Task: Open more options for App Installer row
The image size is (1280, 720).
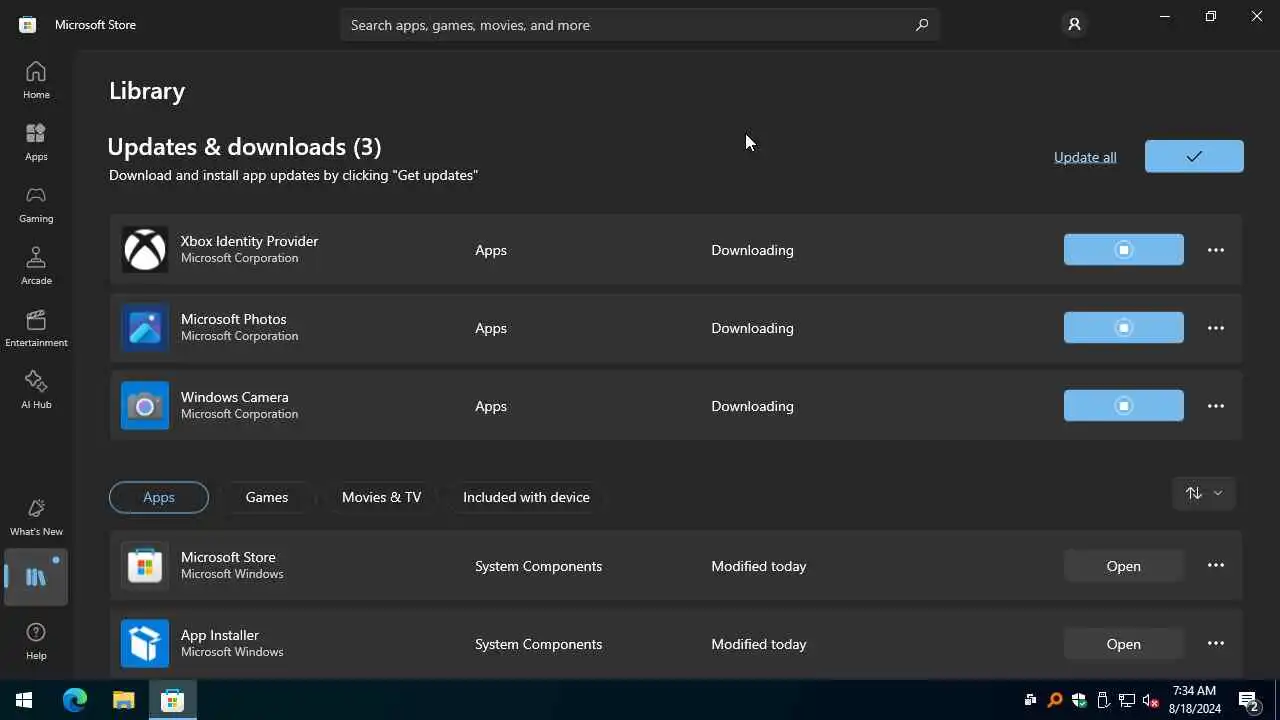Action: click(x=1215, y=643)
